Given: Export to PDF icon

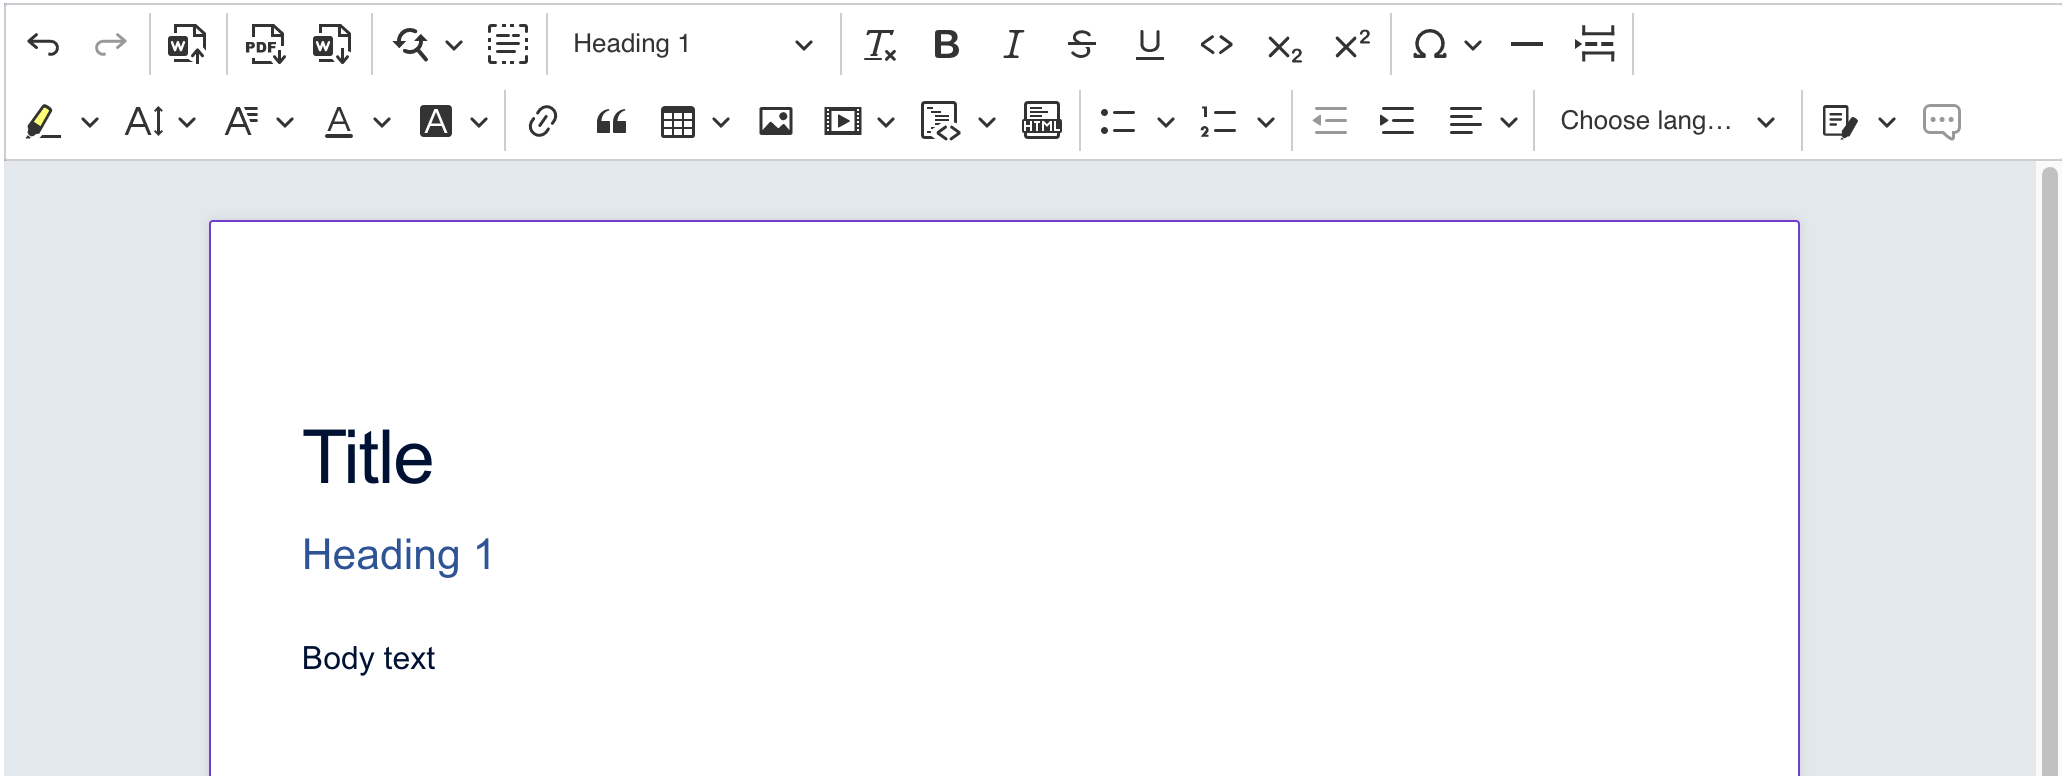Looking at the screenshot, I should click(x=265, y=44).
